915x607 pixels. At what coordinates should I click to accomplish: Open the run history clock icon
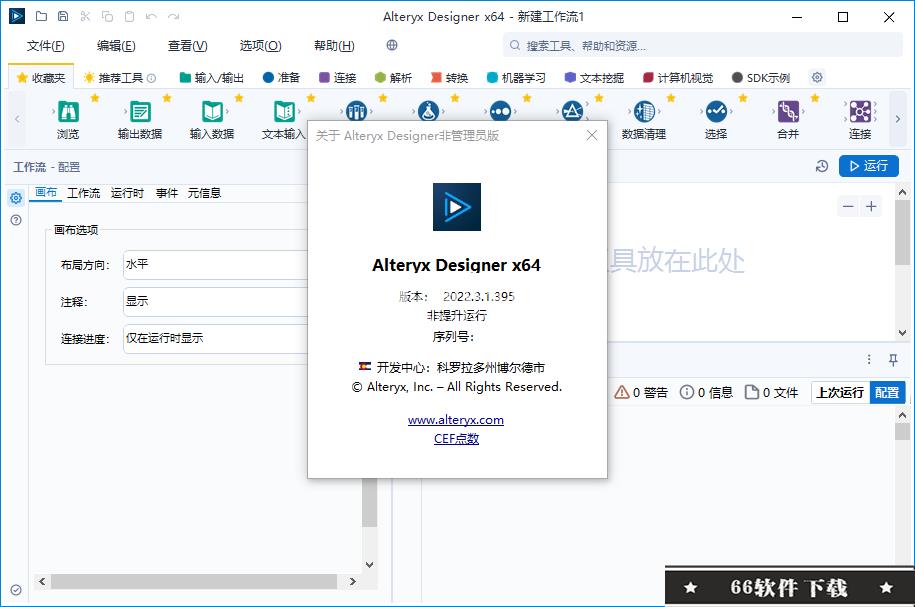coord(822,166)
